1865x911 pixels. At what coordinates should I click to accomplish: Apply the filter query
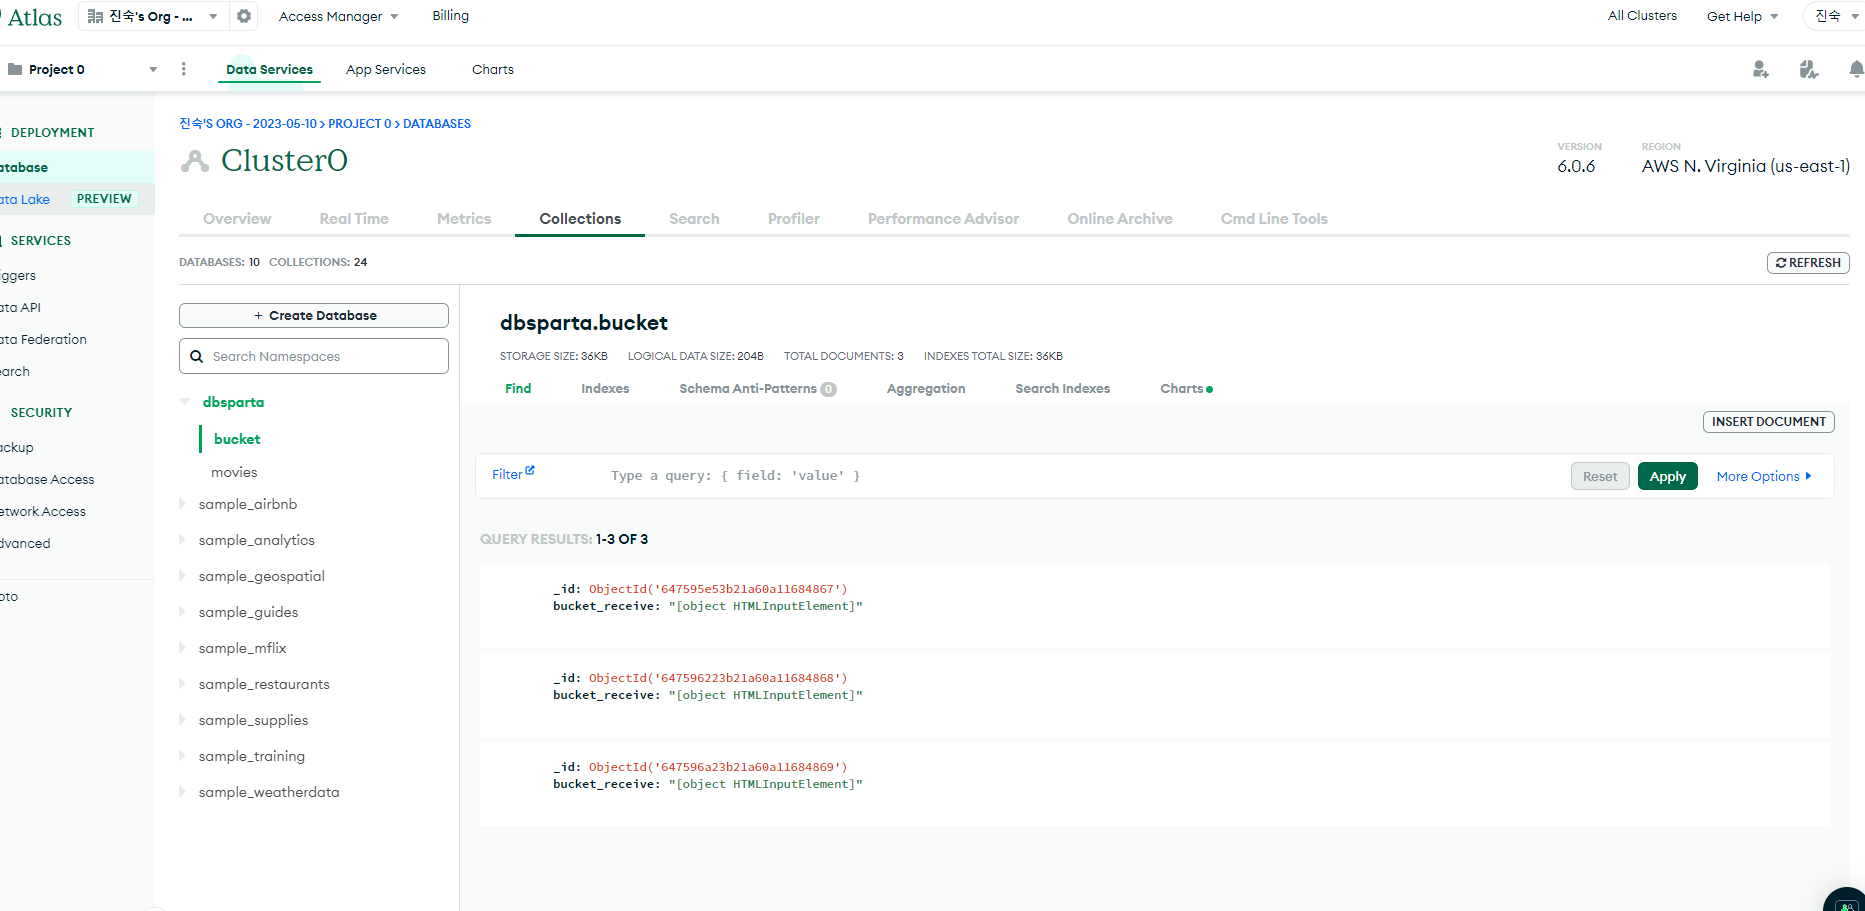pyautogui.click(x=1668, y=476)
